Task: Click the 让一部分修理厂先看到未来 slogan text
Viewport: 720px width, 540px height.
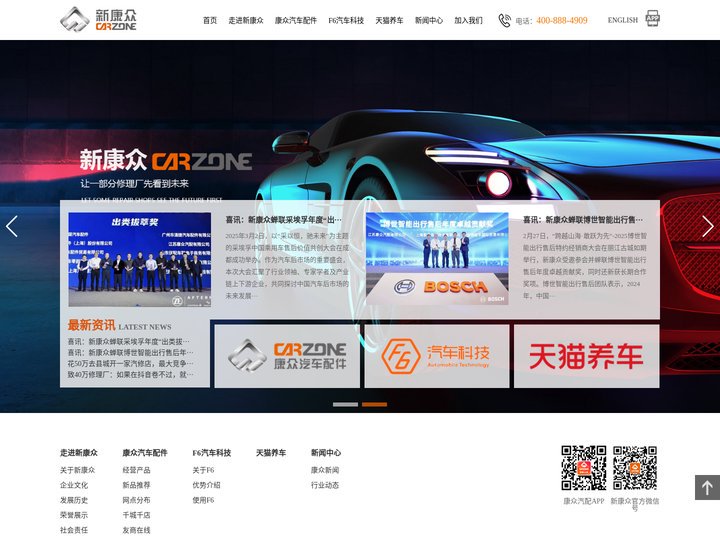Action: [x=135, y=184]
